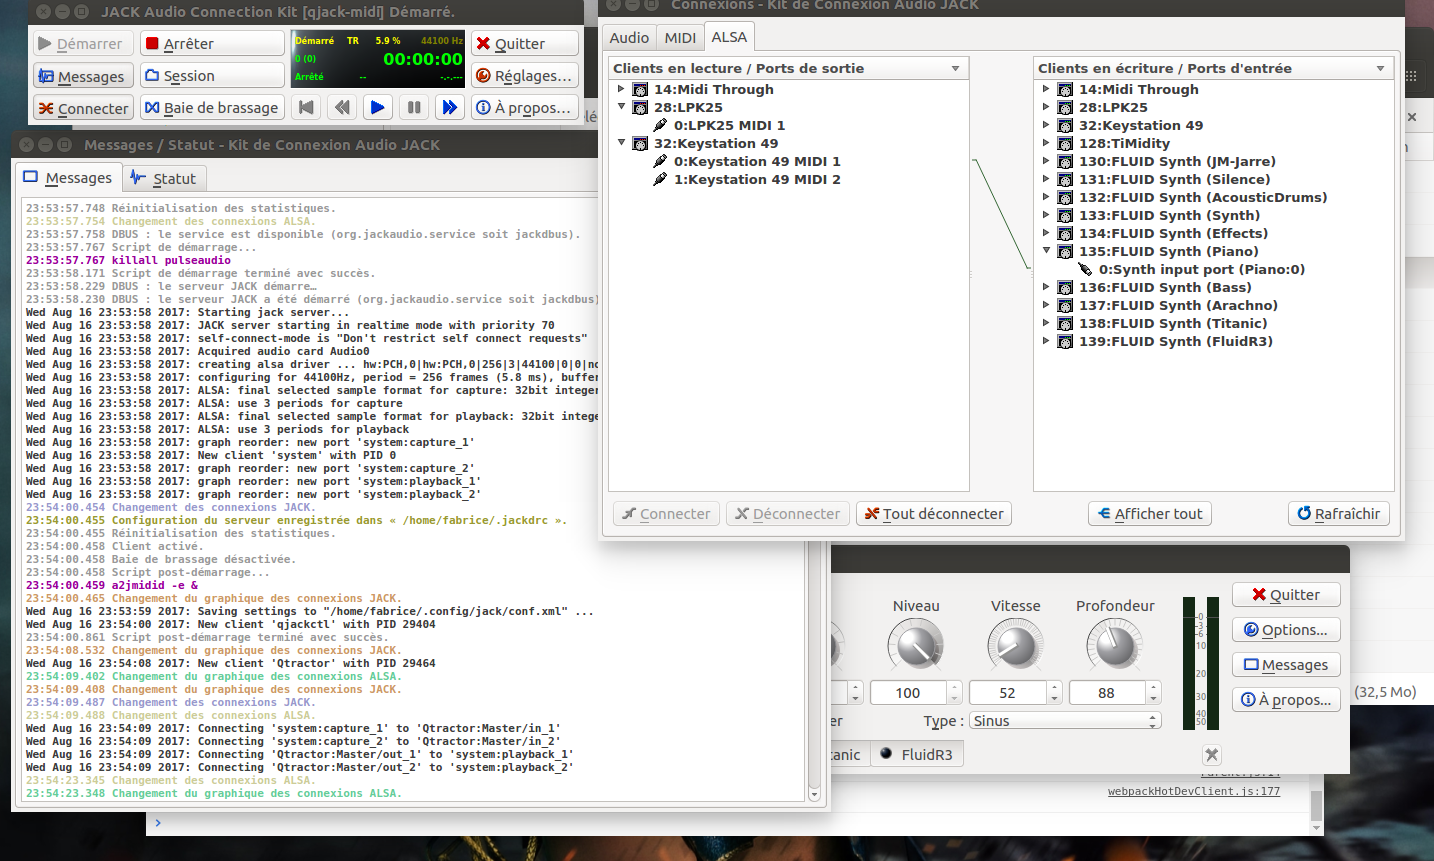Click the transport rewind-to-start icon

point(307,107)
